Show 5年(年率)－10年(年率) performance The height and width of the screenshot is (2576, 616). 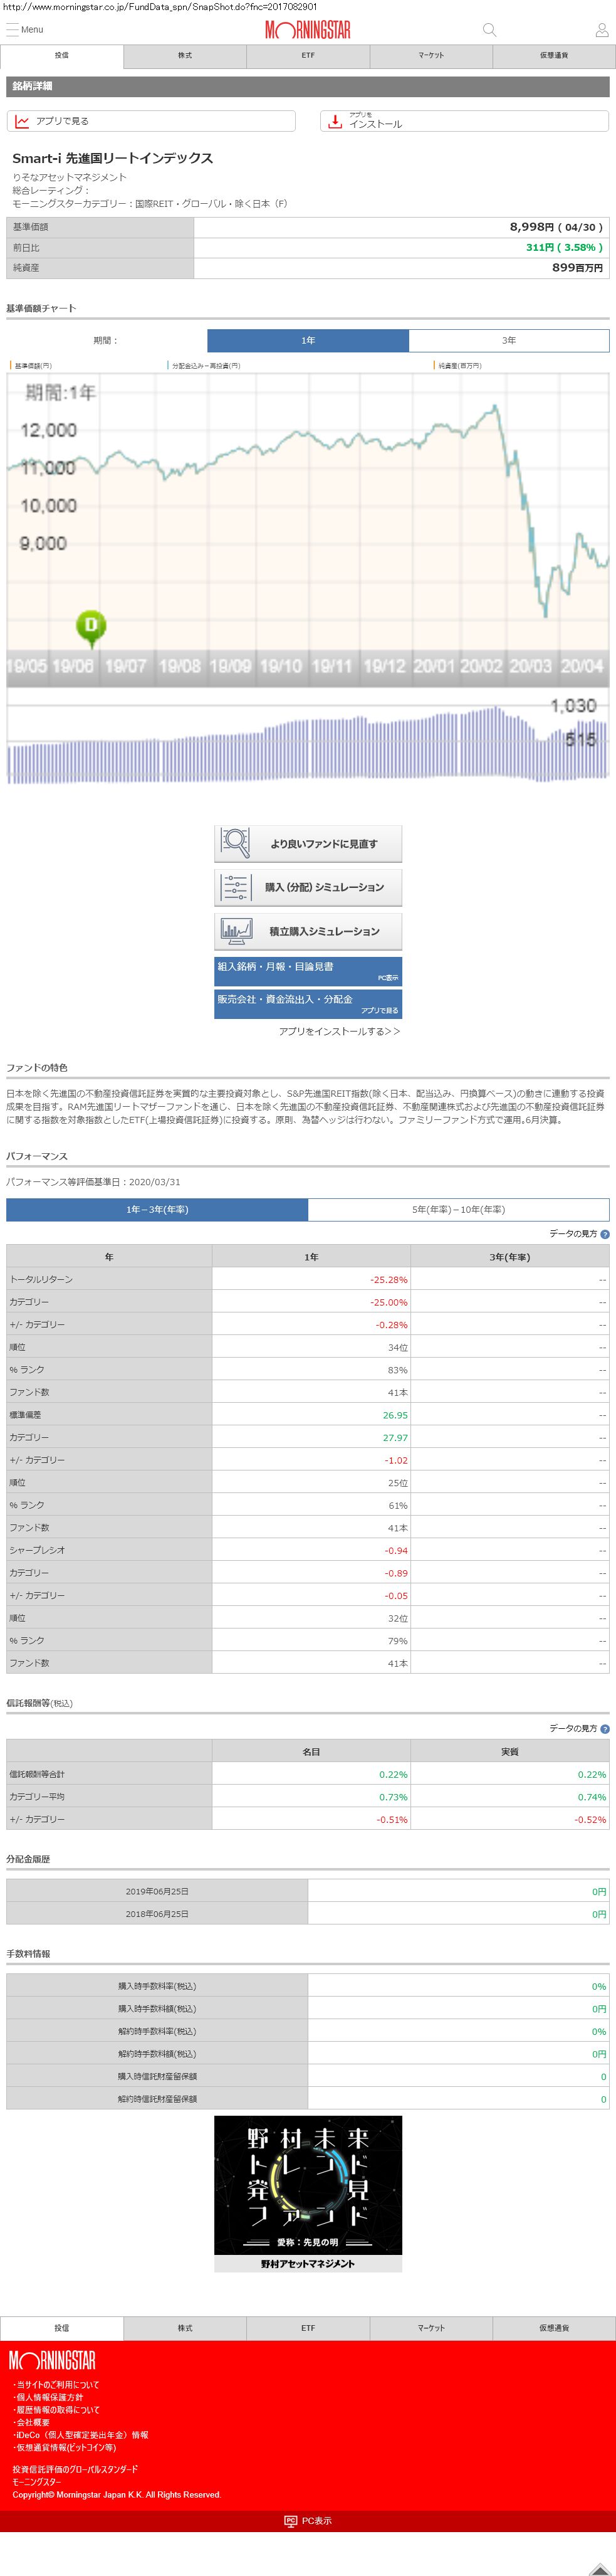[458, 1210]
